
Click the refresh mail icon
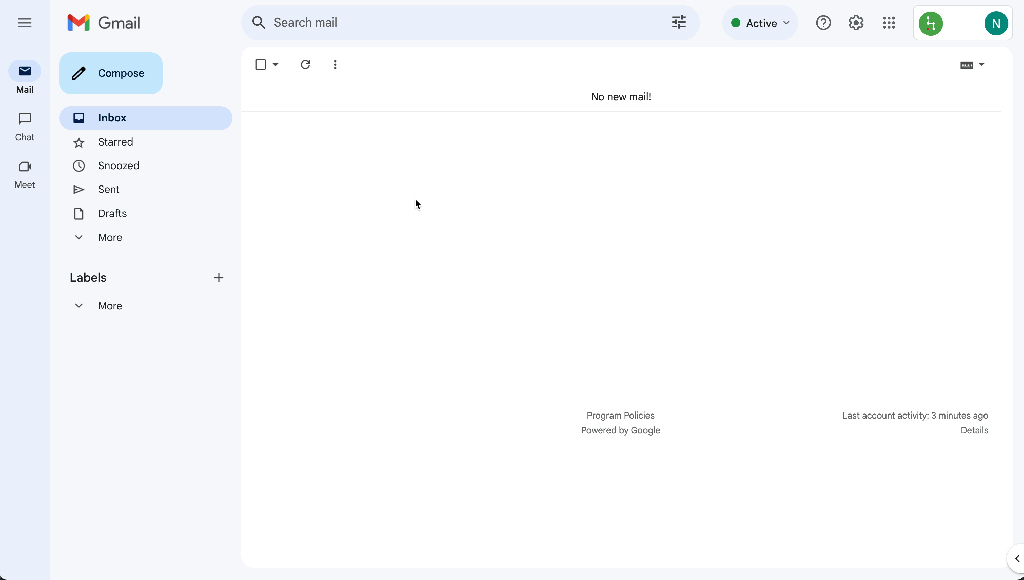(305, 65)
